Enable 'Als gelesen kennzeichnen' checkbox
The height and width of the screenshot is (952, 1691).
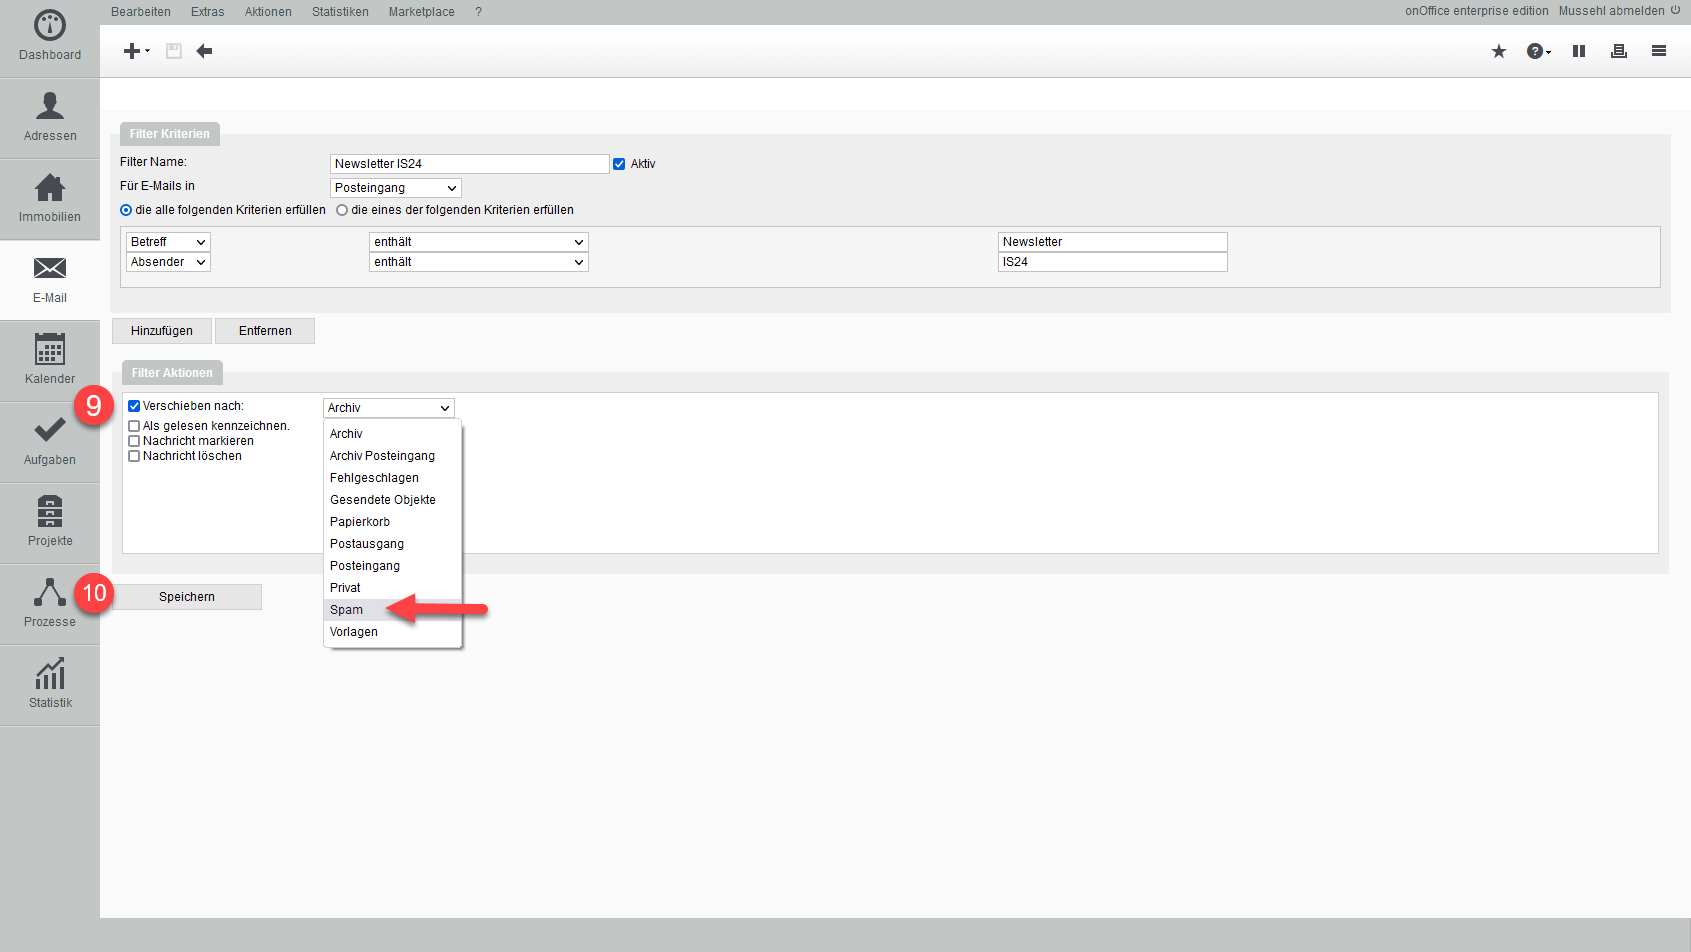click(x=134, y=426)
